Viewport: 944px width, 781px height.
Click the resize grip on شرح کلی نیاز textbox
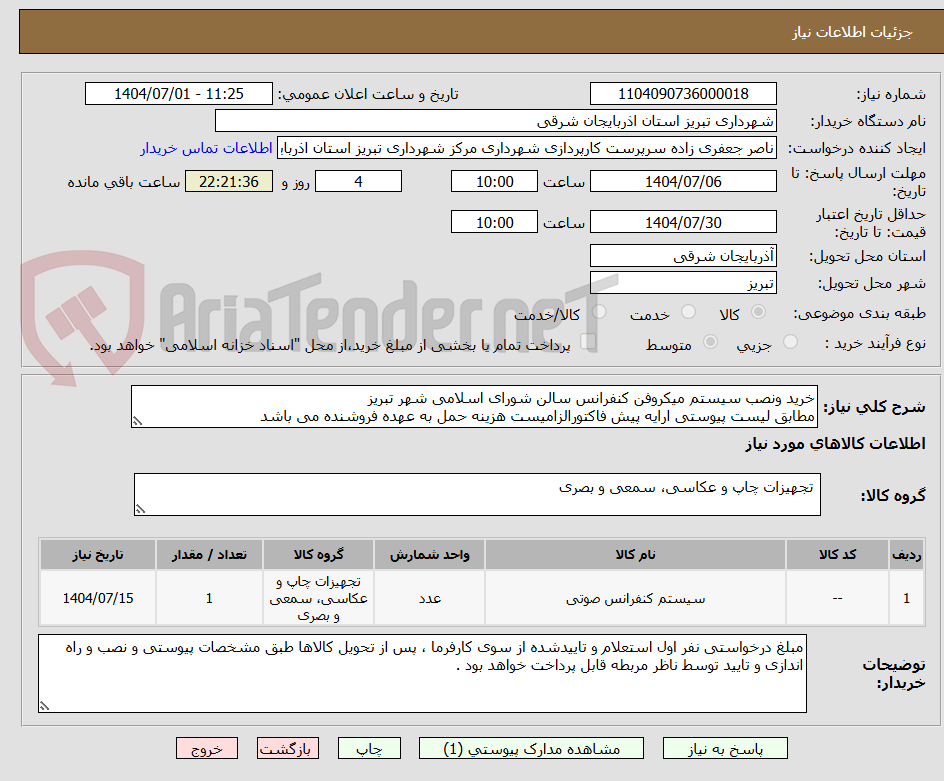pyautogui.click(x=138, y=421)
